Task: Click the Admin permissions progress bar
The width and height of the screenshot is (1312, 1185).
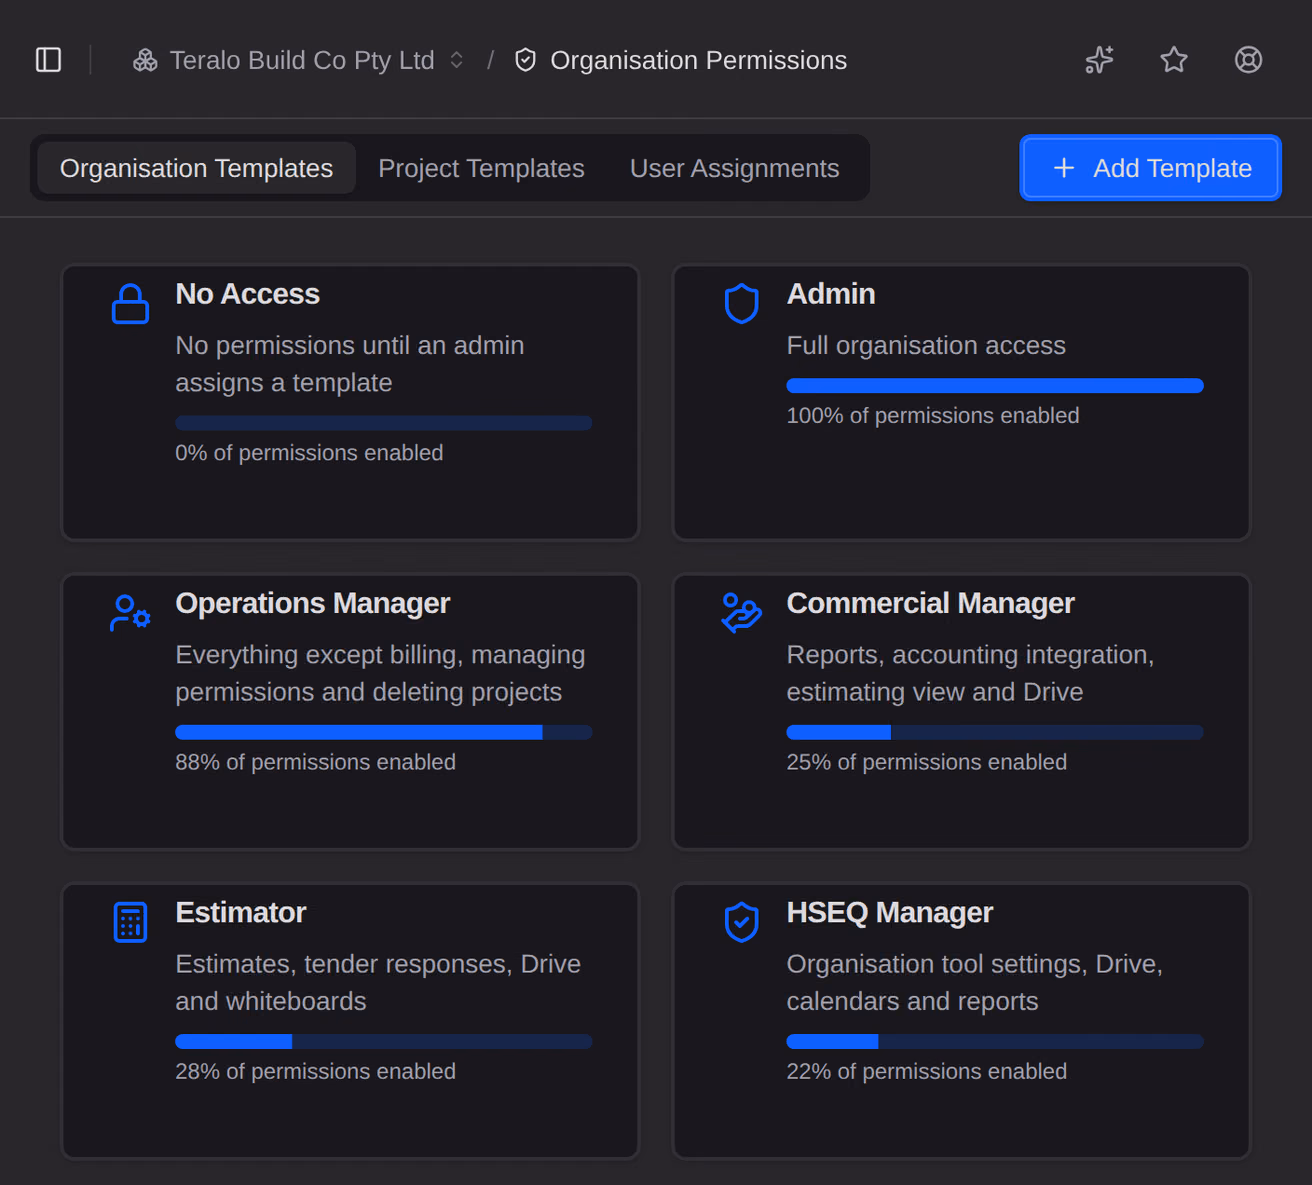Action: (995, 386)
